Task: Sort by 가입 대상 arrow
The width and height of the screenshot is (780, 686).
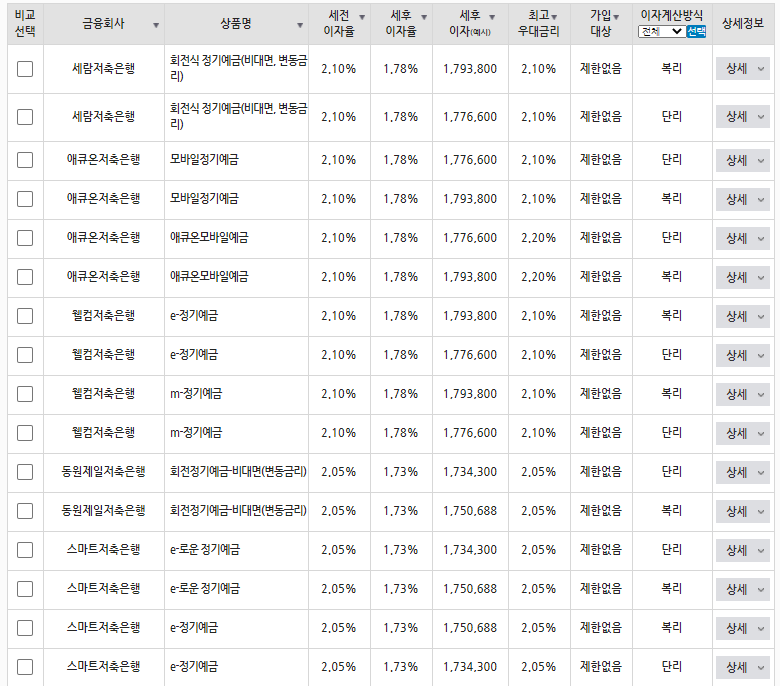Action: pos(616,17)
